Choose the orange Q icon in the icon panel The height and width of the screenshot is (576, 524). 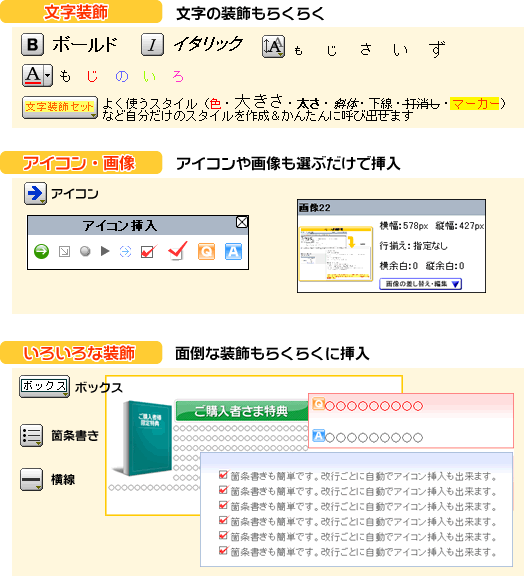[x=206, y=252]
